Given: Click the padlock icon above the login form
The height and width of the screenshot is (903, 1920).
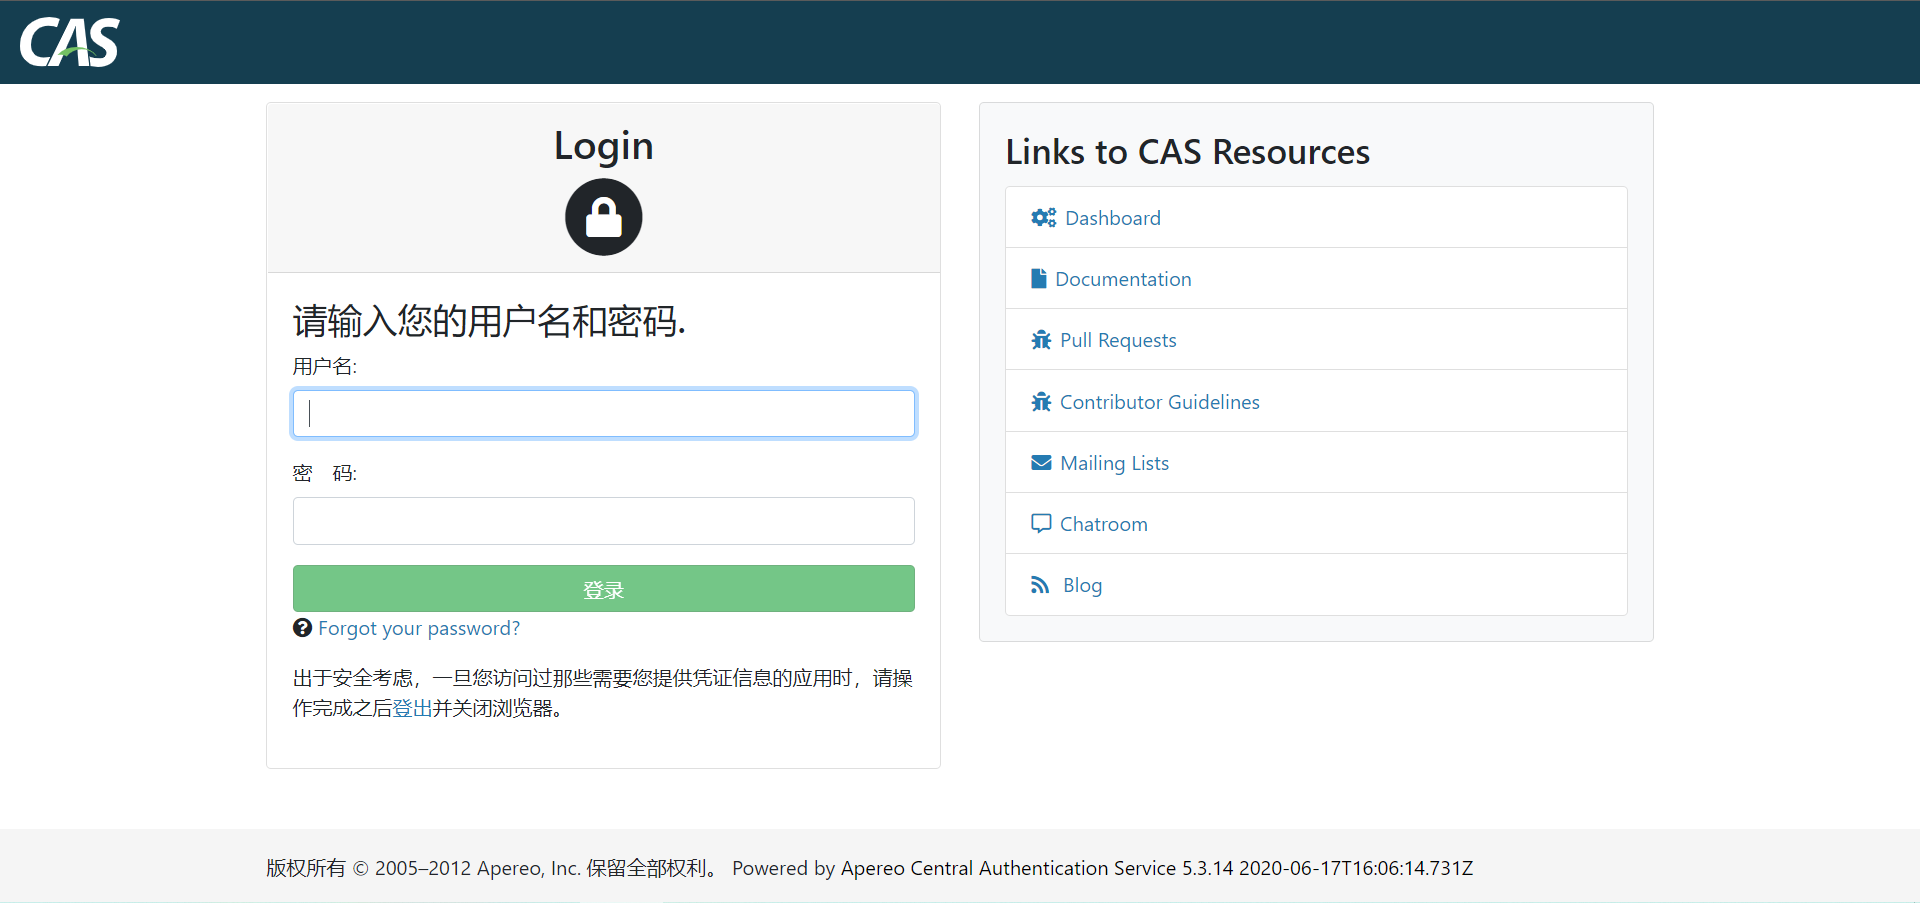Looking at the screenshot, I should [x=603, y=216].
